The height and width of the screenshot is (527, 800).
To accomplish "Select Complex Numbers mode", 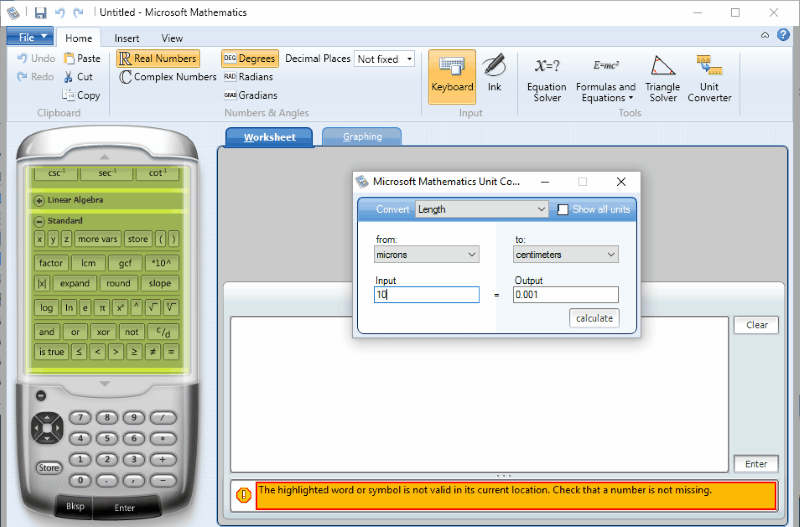I will tap(168, 77).
